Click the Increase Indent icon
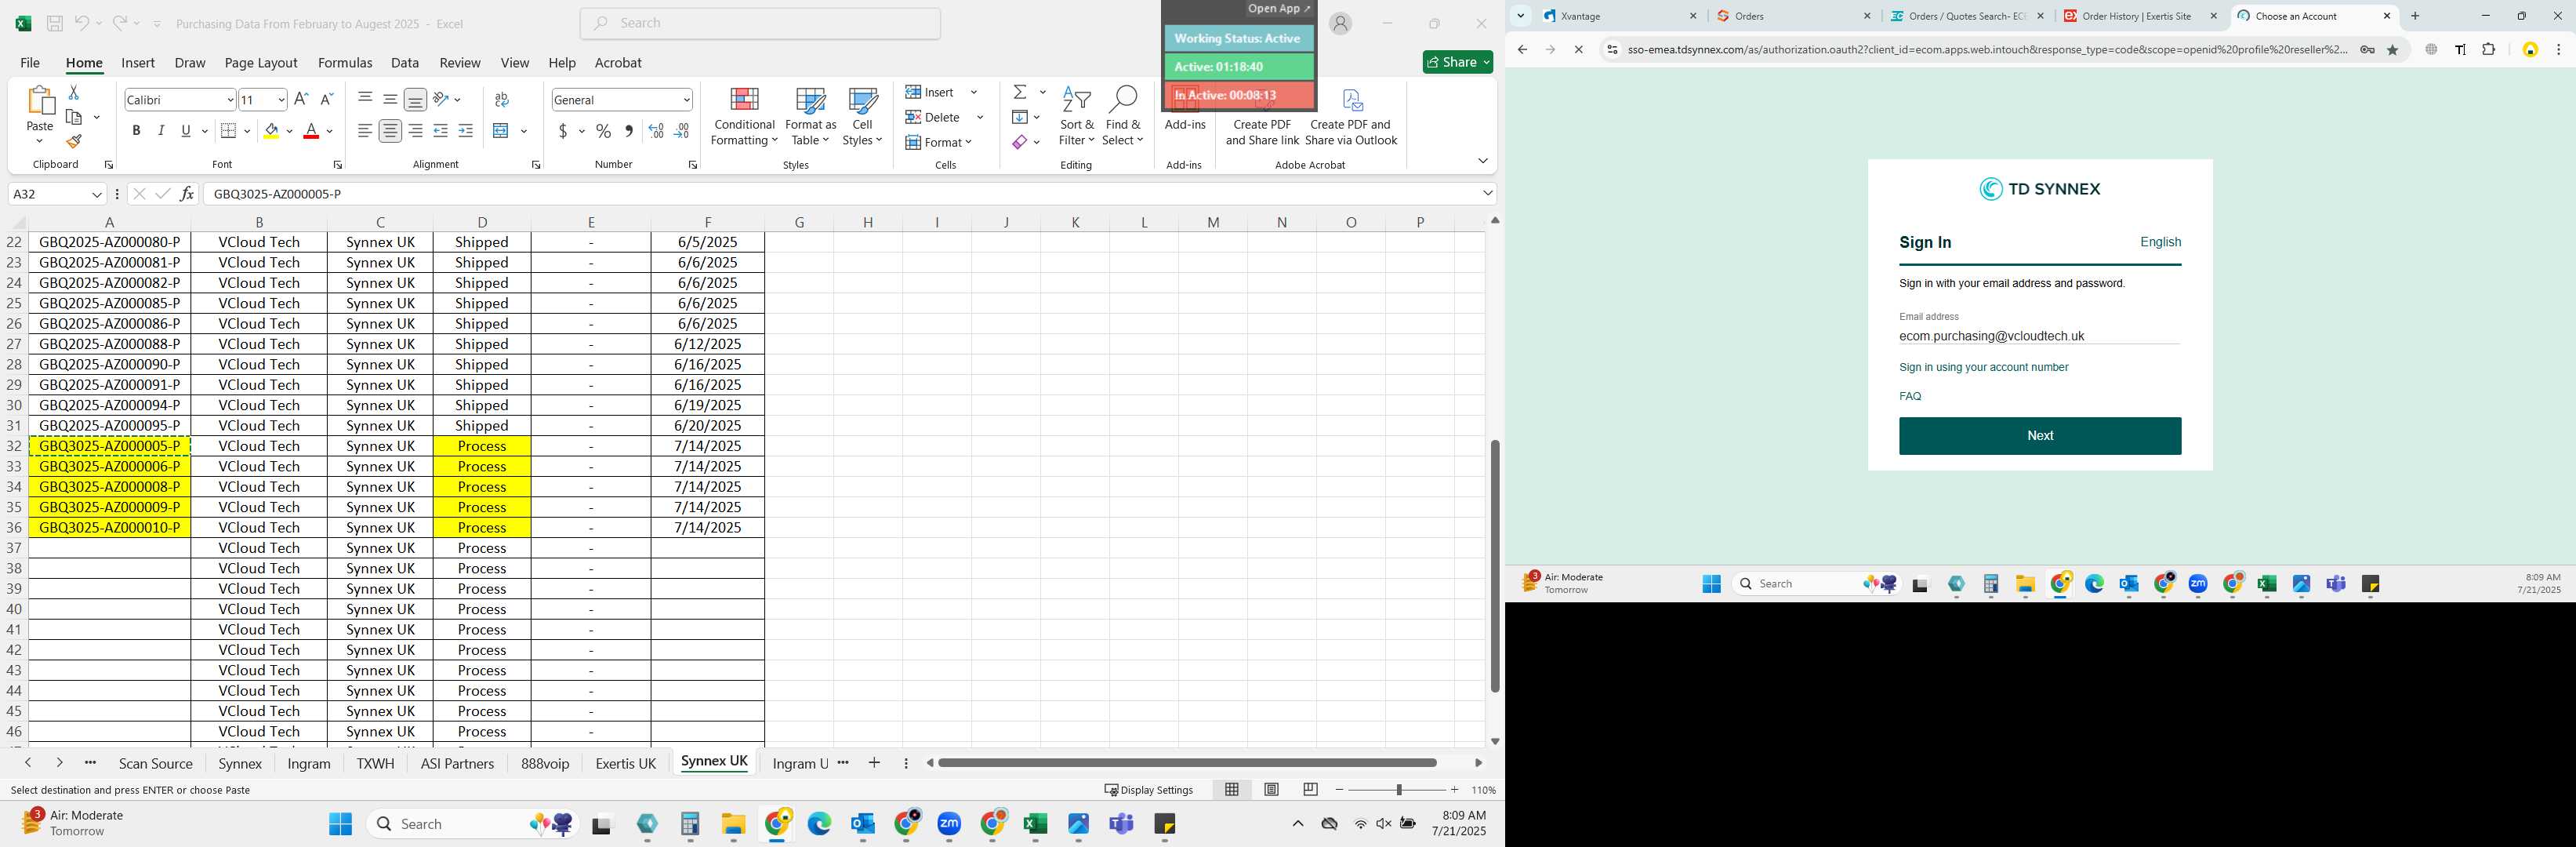 pos(465,131)
